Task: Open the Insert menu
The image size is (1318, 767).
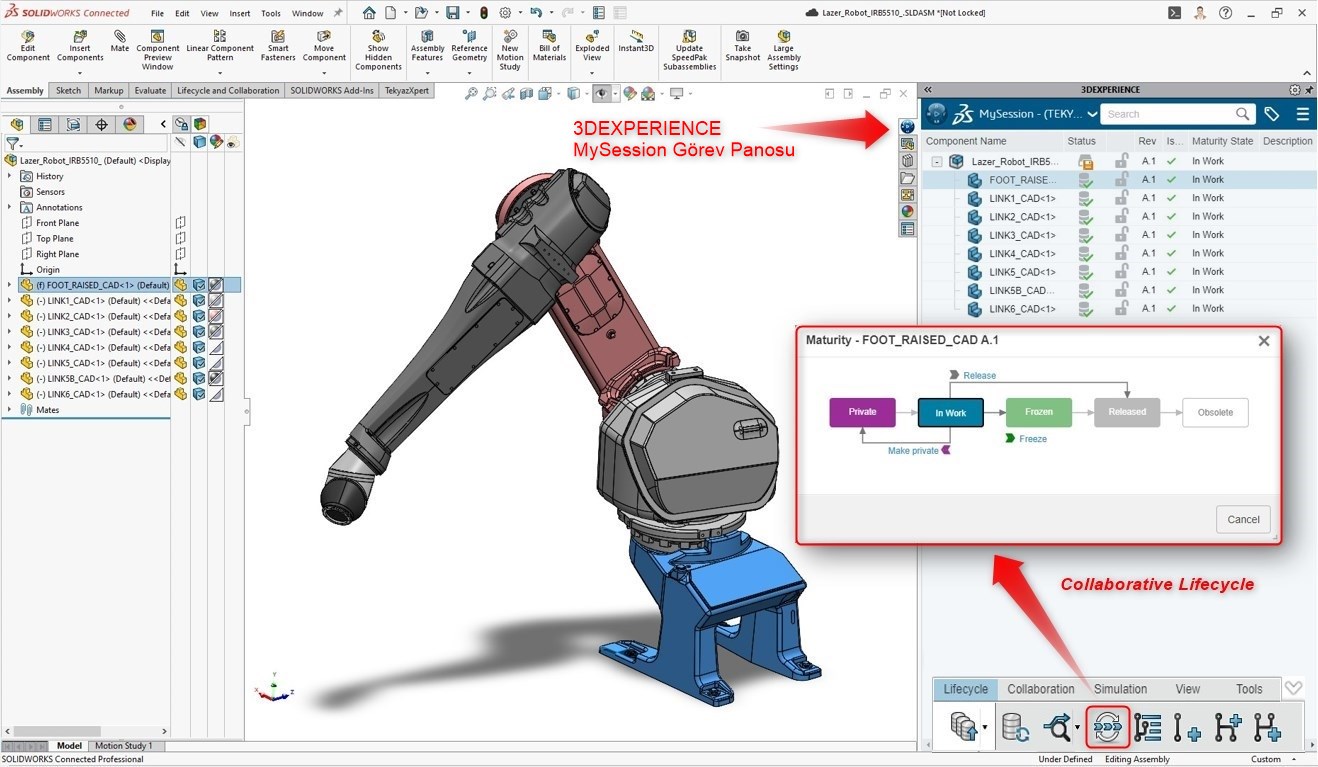Action: (240, 14)
